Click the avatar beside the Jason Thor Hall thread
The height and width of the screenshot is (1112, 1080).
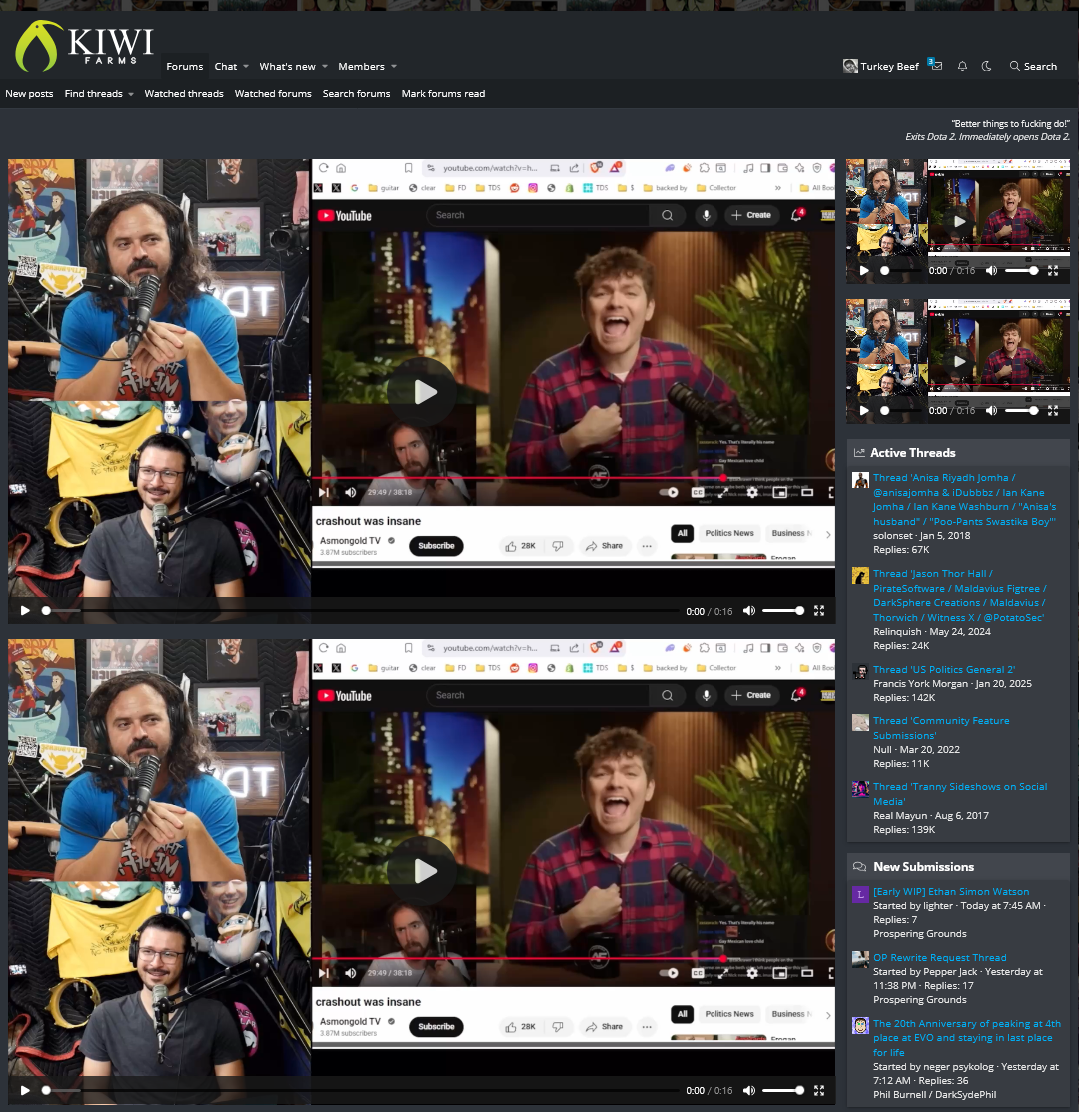click(860, 576)
